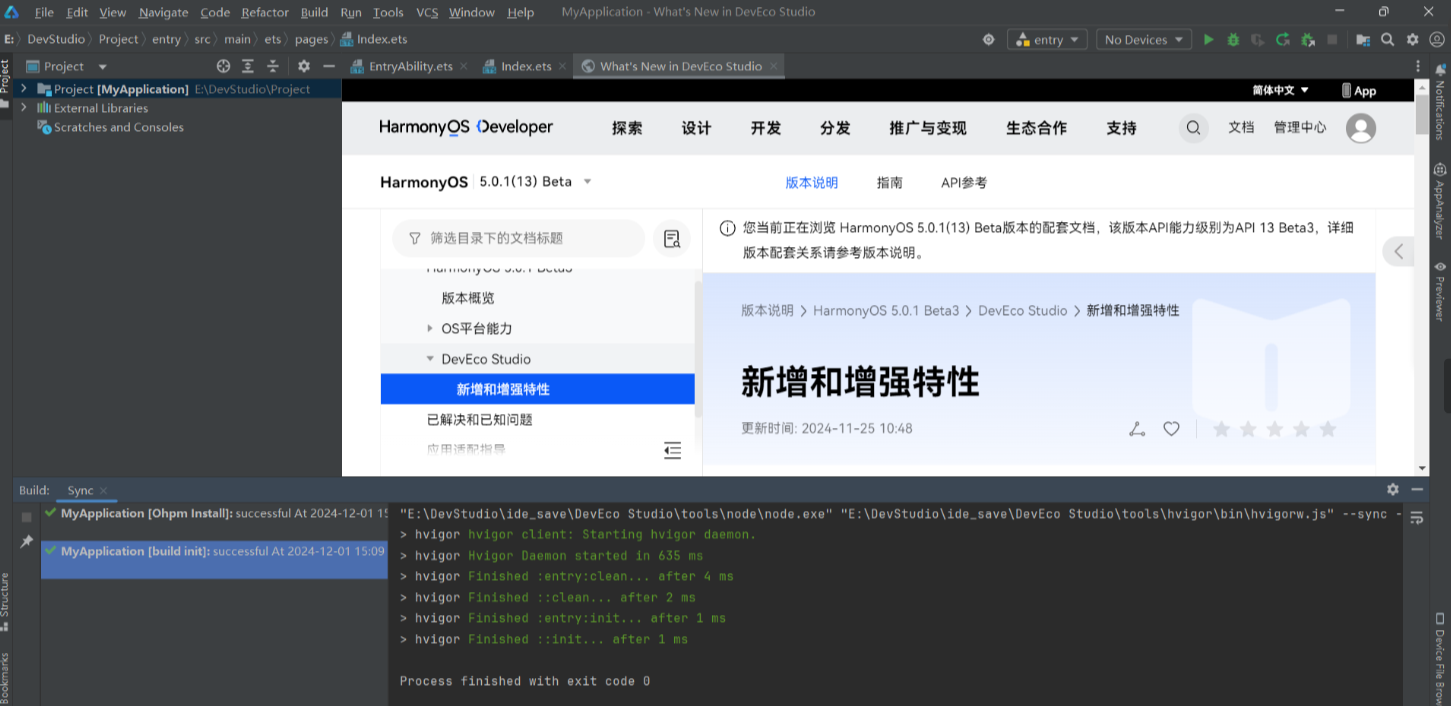Viewport: 1451px width, 706px height.
Task: Collapse all icon in Project panel header
Action: click(x=273, y=66)
